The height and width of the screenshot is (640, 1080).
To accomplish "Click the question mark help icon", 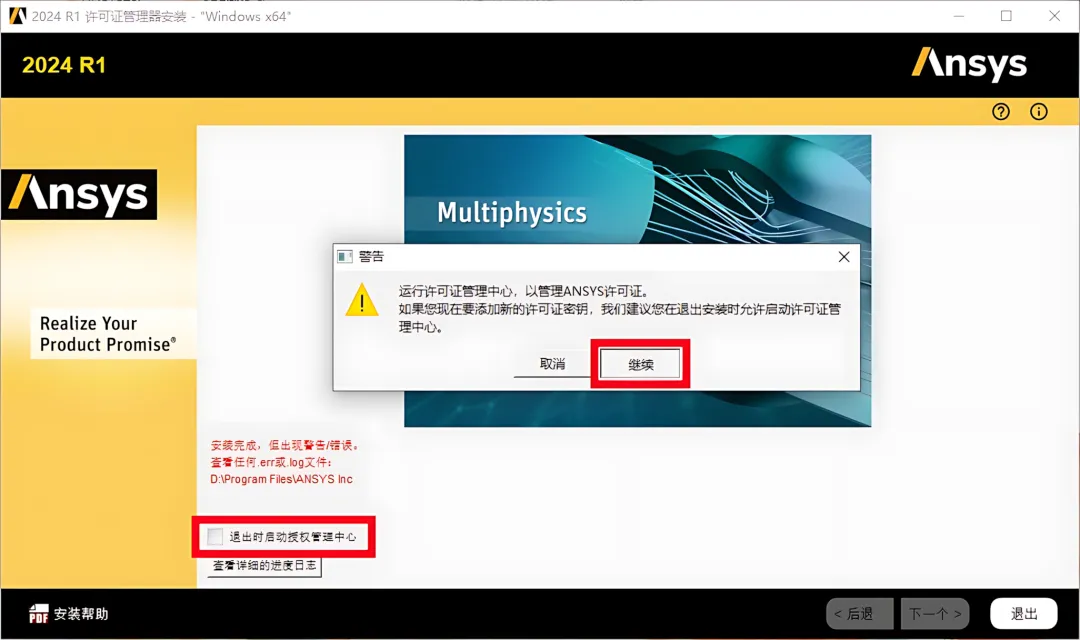I will tap(1001, 112).
